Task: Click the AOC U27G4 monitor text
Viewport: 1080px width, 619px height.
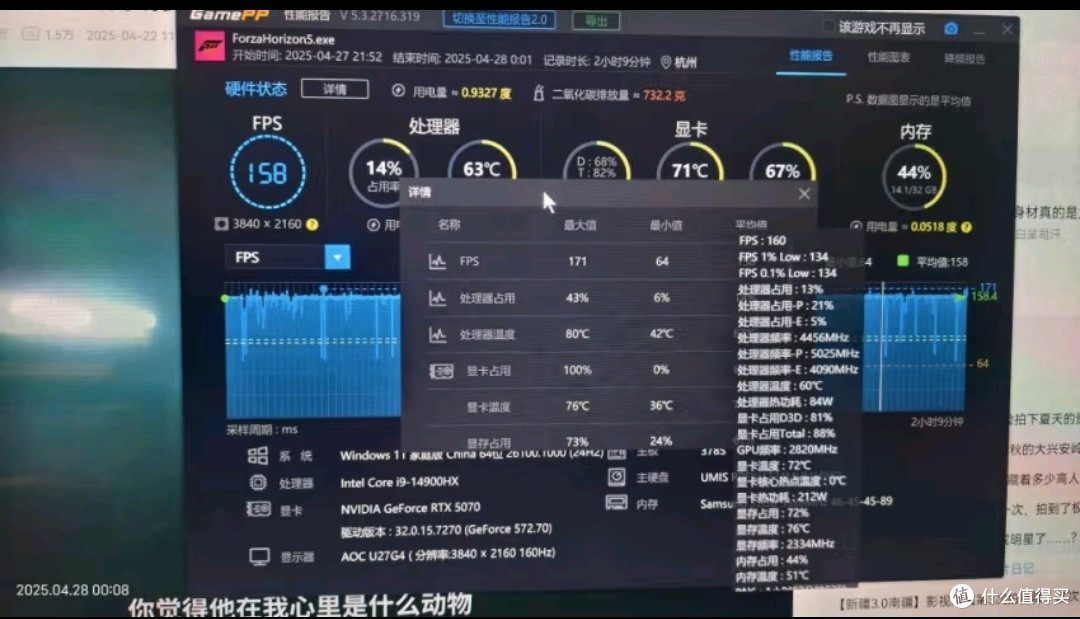Action: pyautogui.click(x=448, y=554)
